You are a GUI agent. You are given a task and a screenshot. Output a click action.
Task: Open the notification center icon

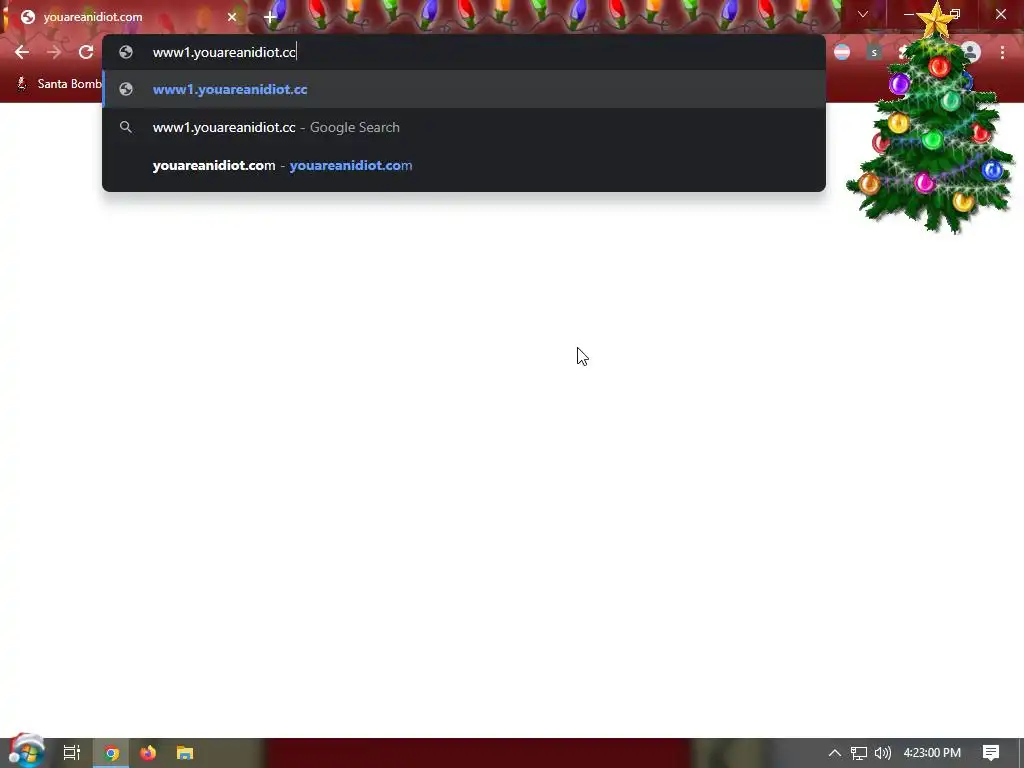point(991,753)
